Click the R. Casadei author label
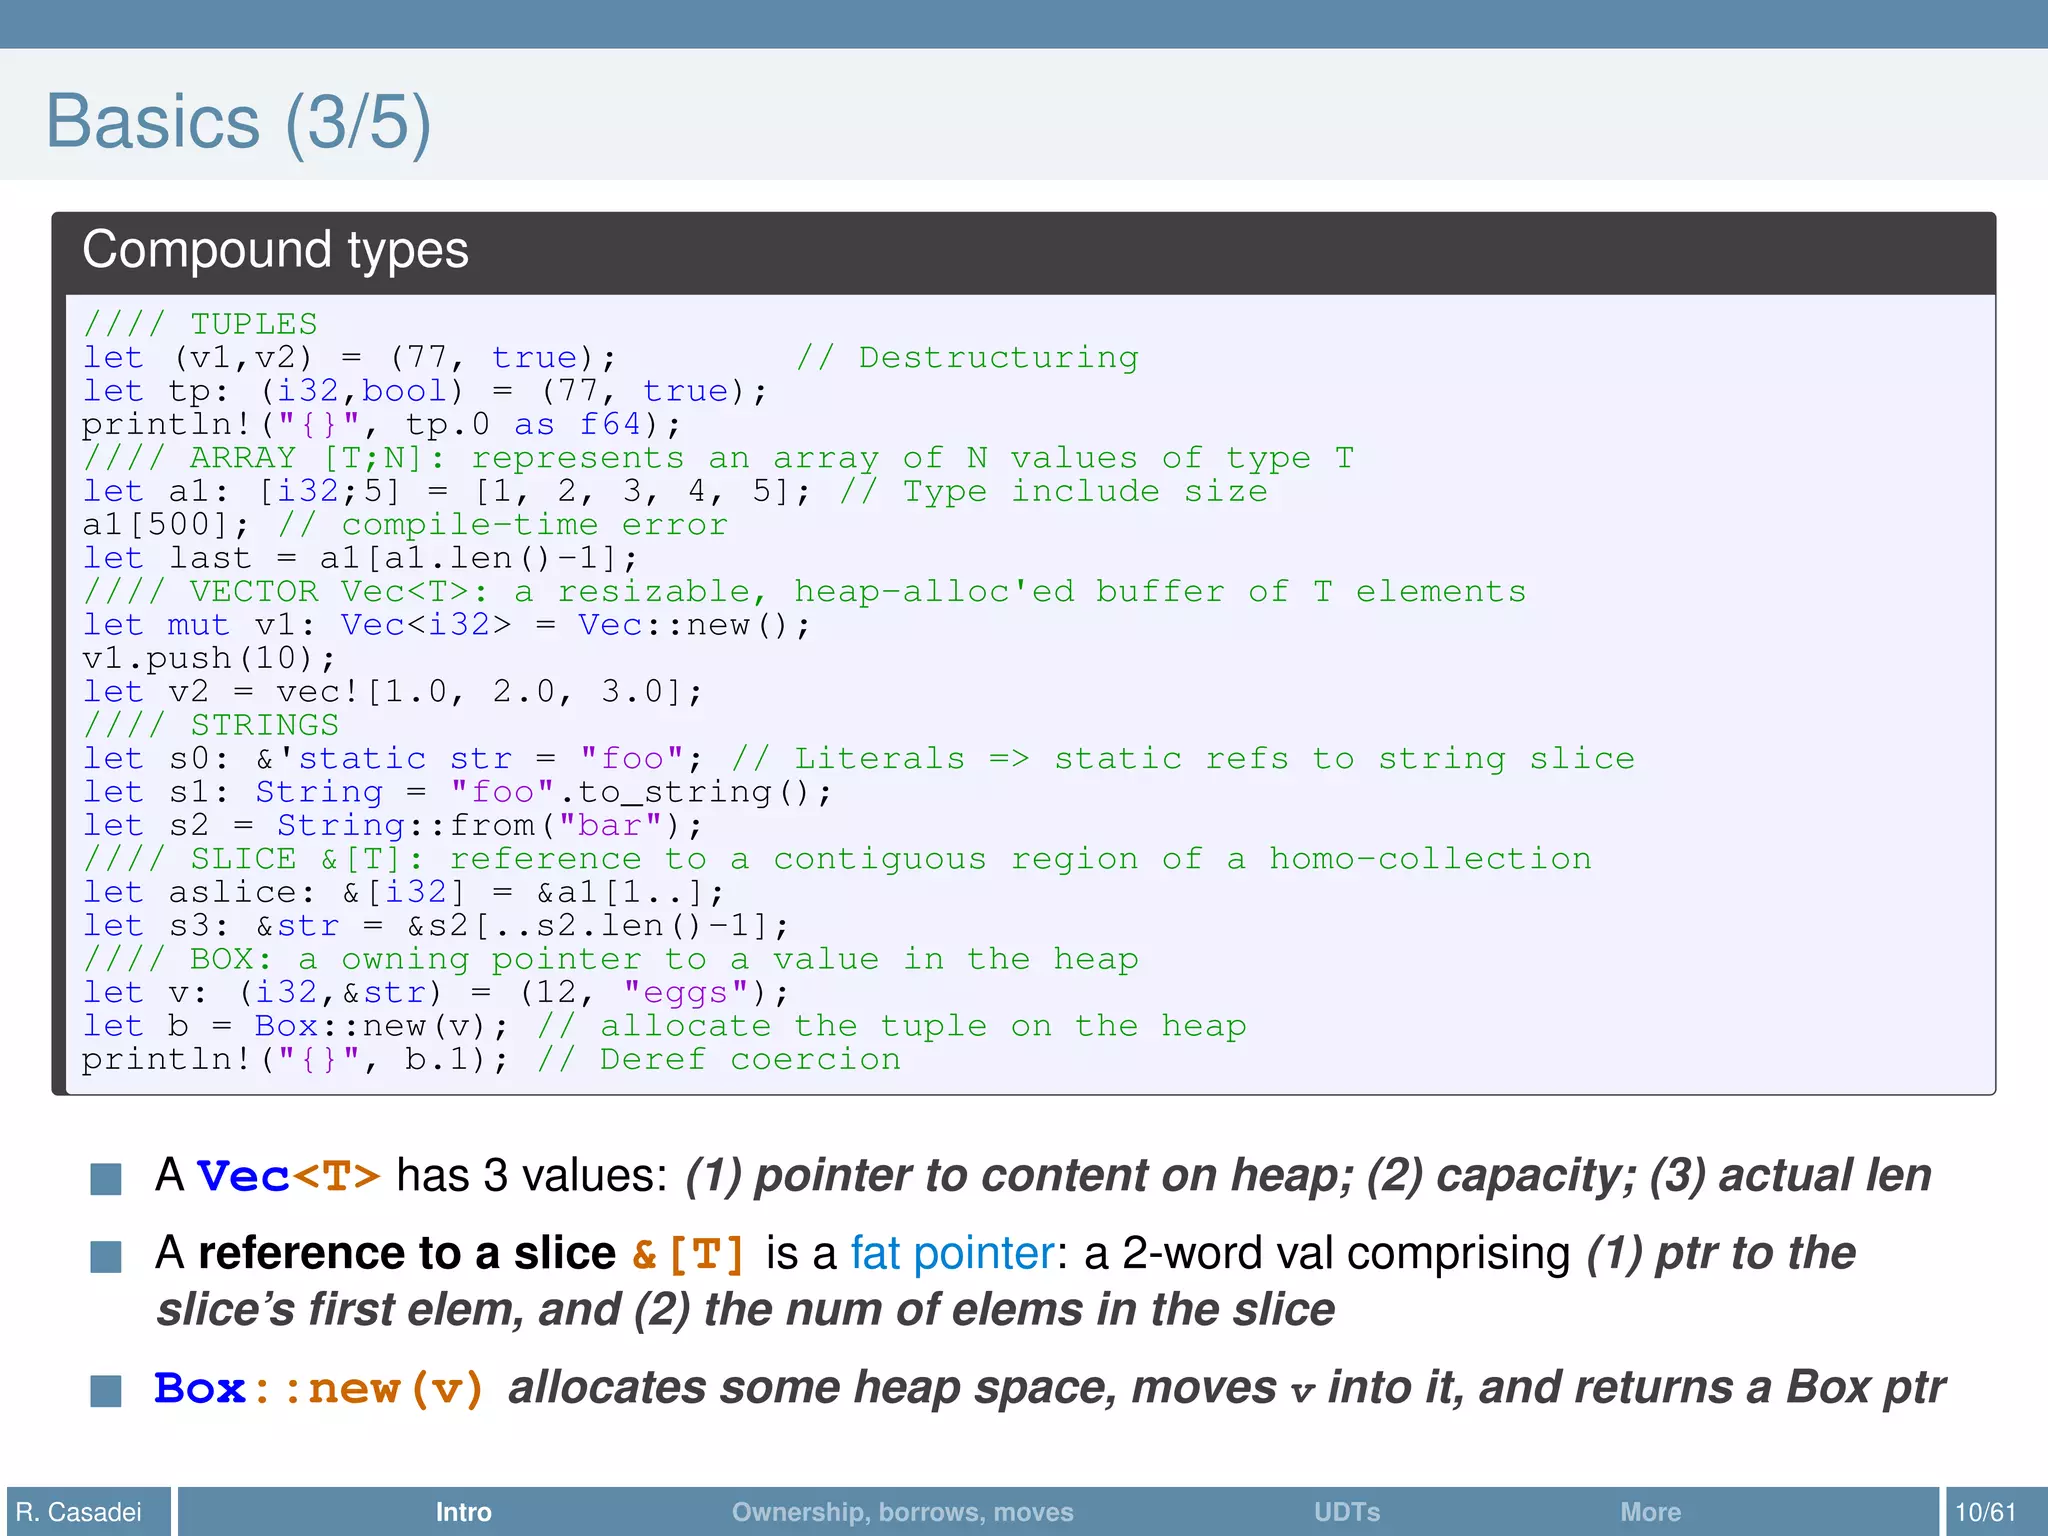 click(x=79, y=1511)
